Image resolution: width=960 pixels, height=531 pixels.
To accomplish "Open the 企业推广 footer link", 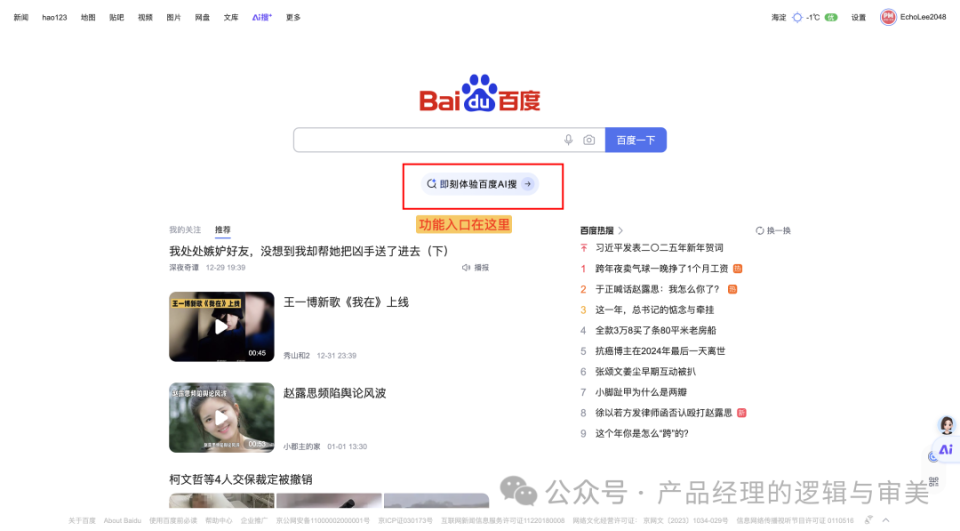I will (x=254, y=521).
